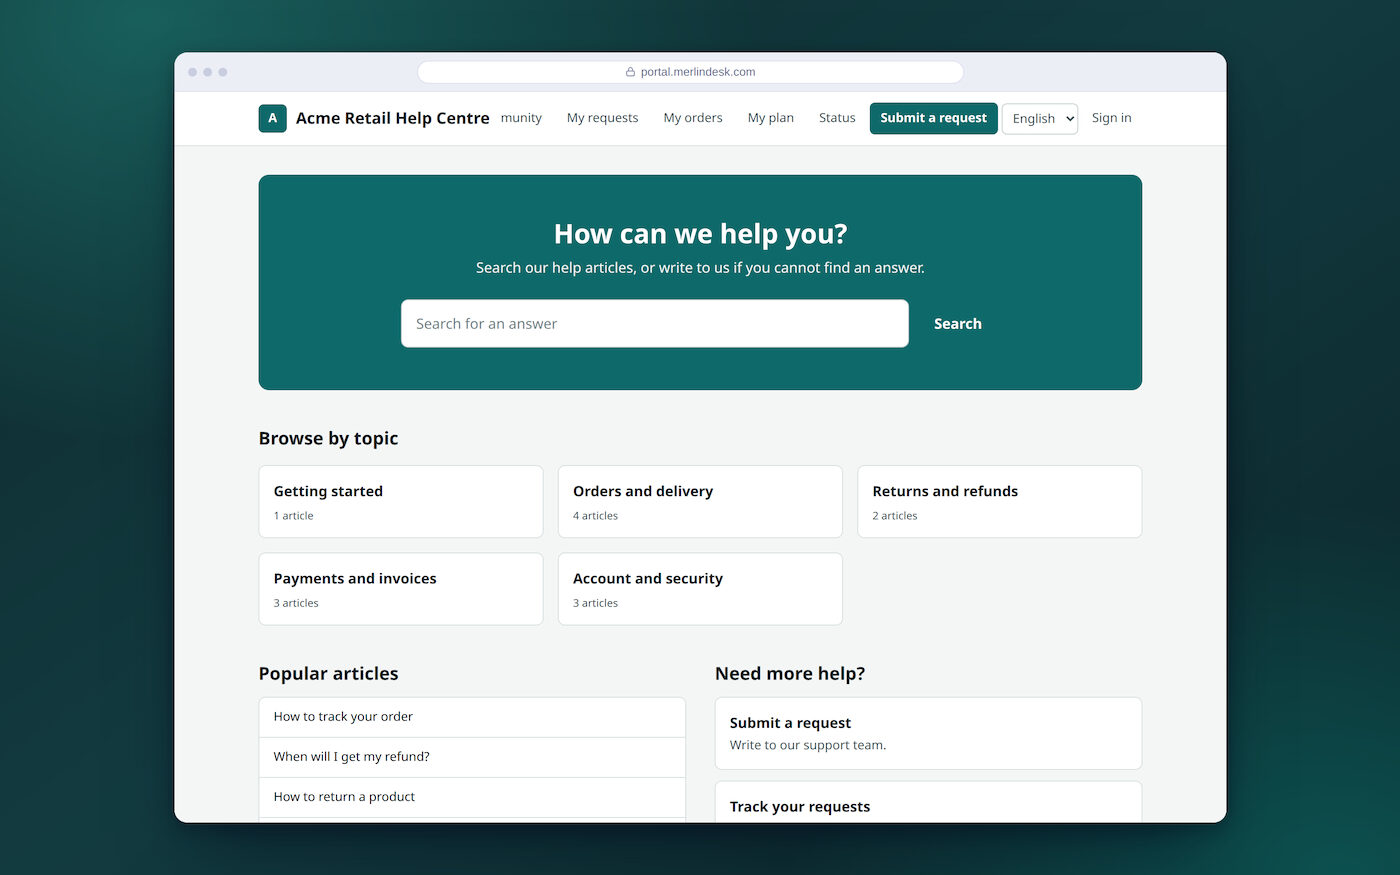The height and width of the screenshot is (875, 1400).
Task: Open article How to track your order
Action: click(472, 717)
